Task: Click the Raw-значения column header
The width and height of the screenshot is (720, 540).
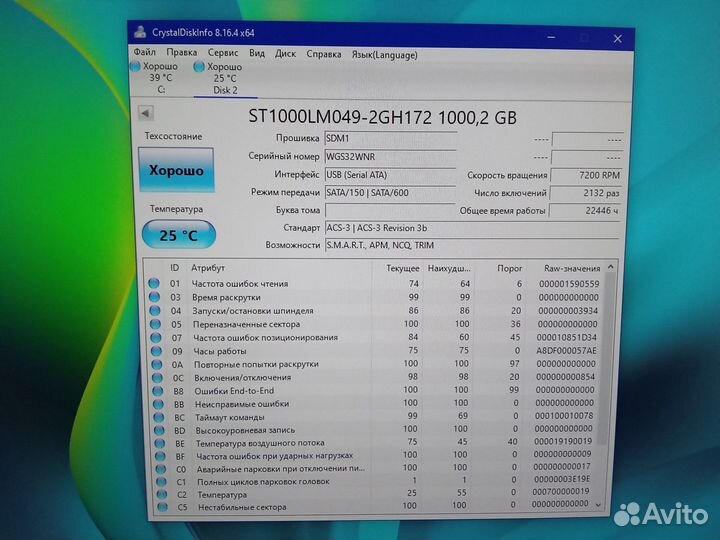Action: [x=570, y=268]
